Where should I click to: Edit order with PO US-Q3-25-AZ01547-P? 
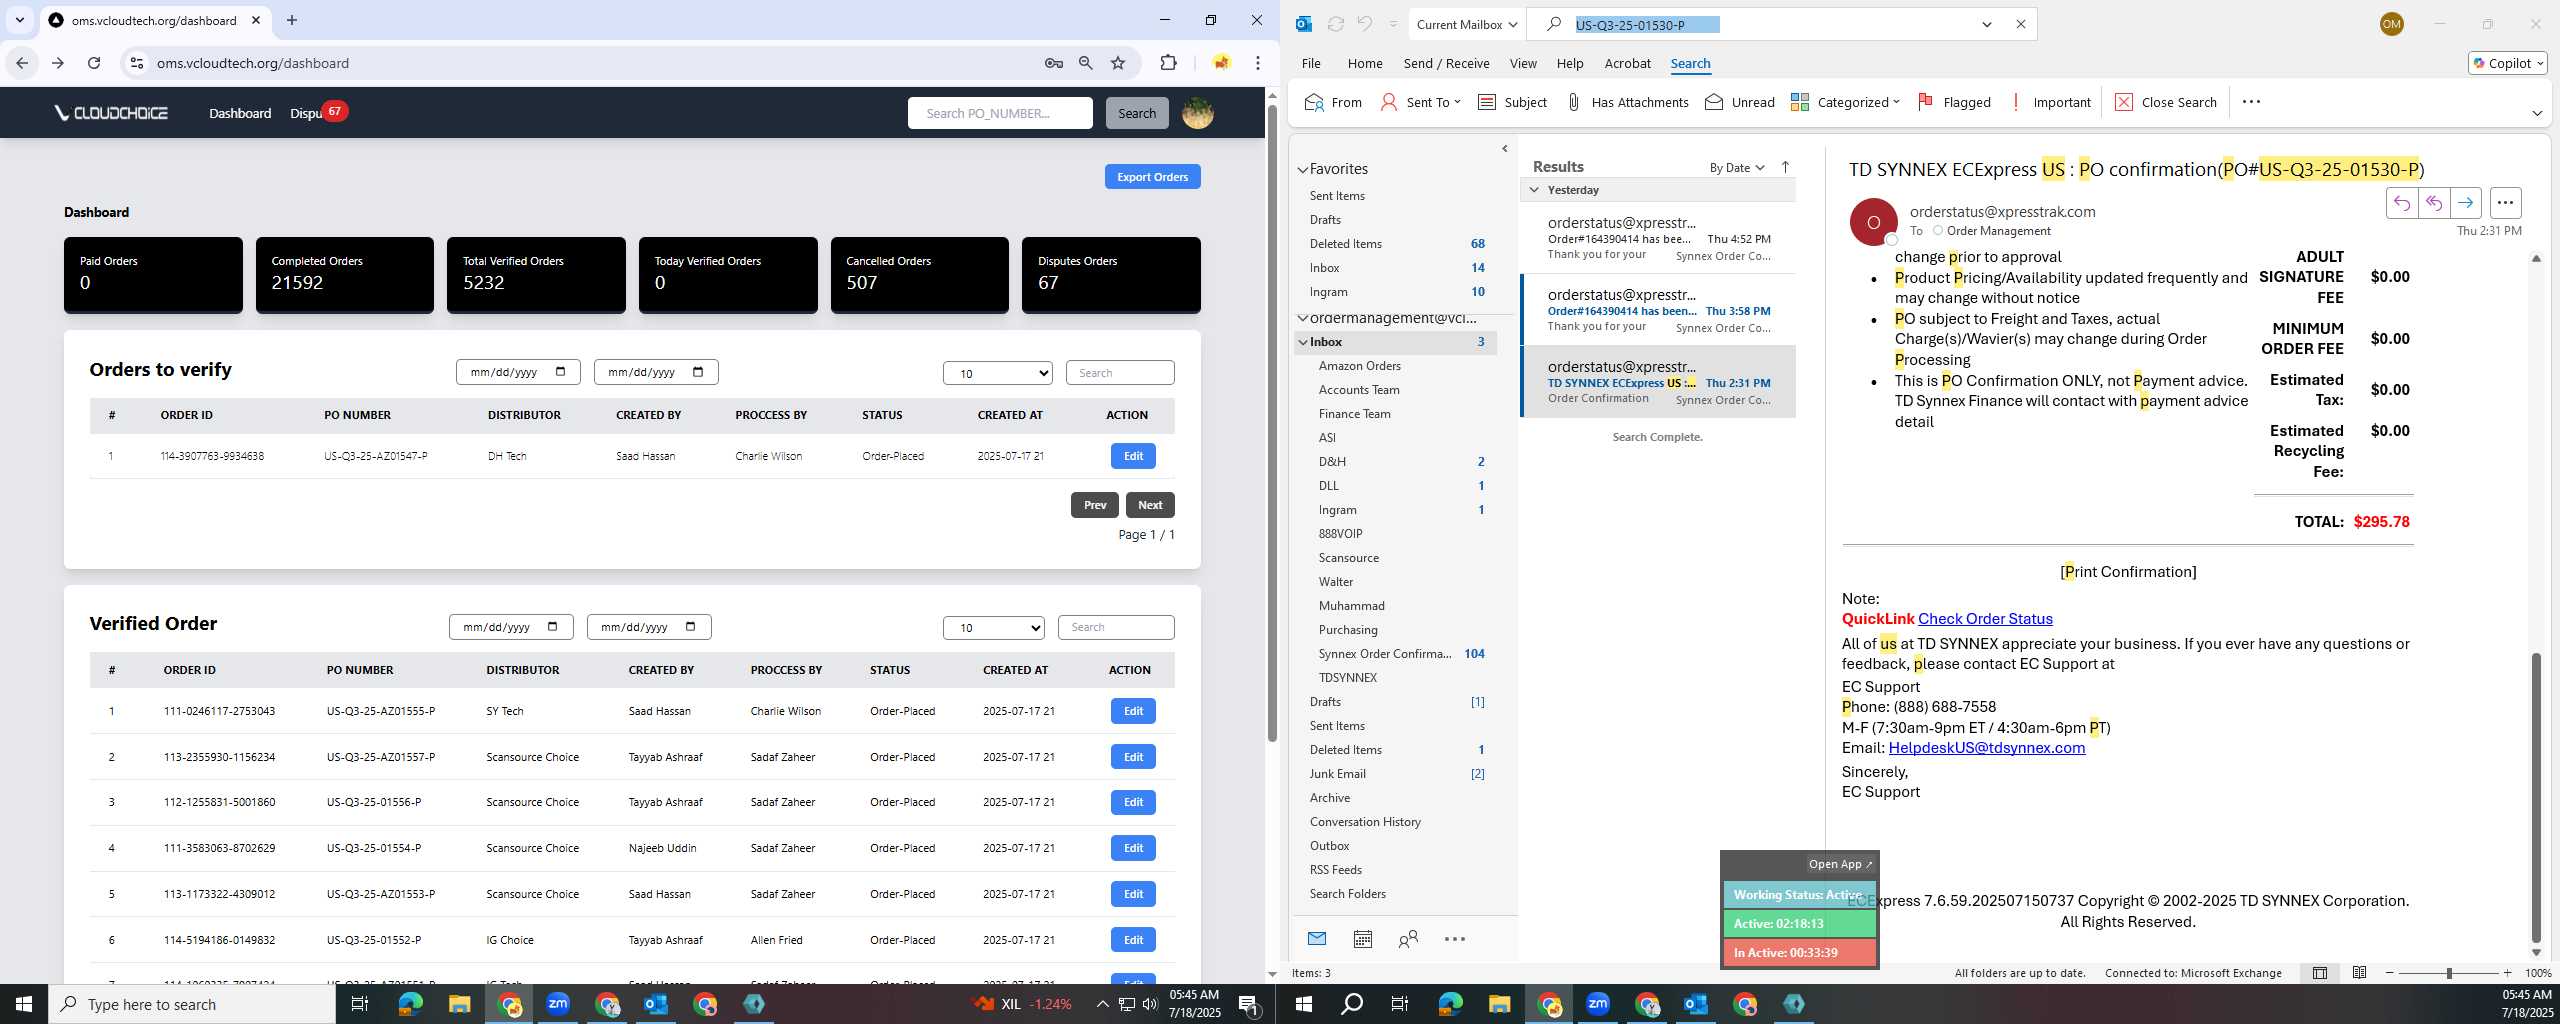(x=1133, y=456)
